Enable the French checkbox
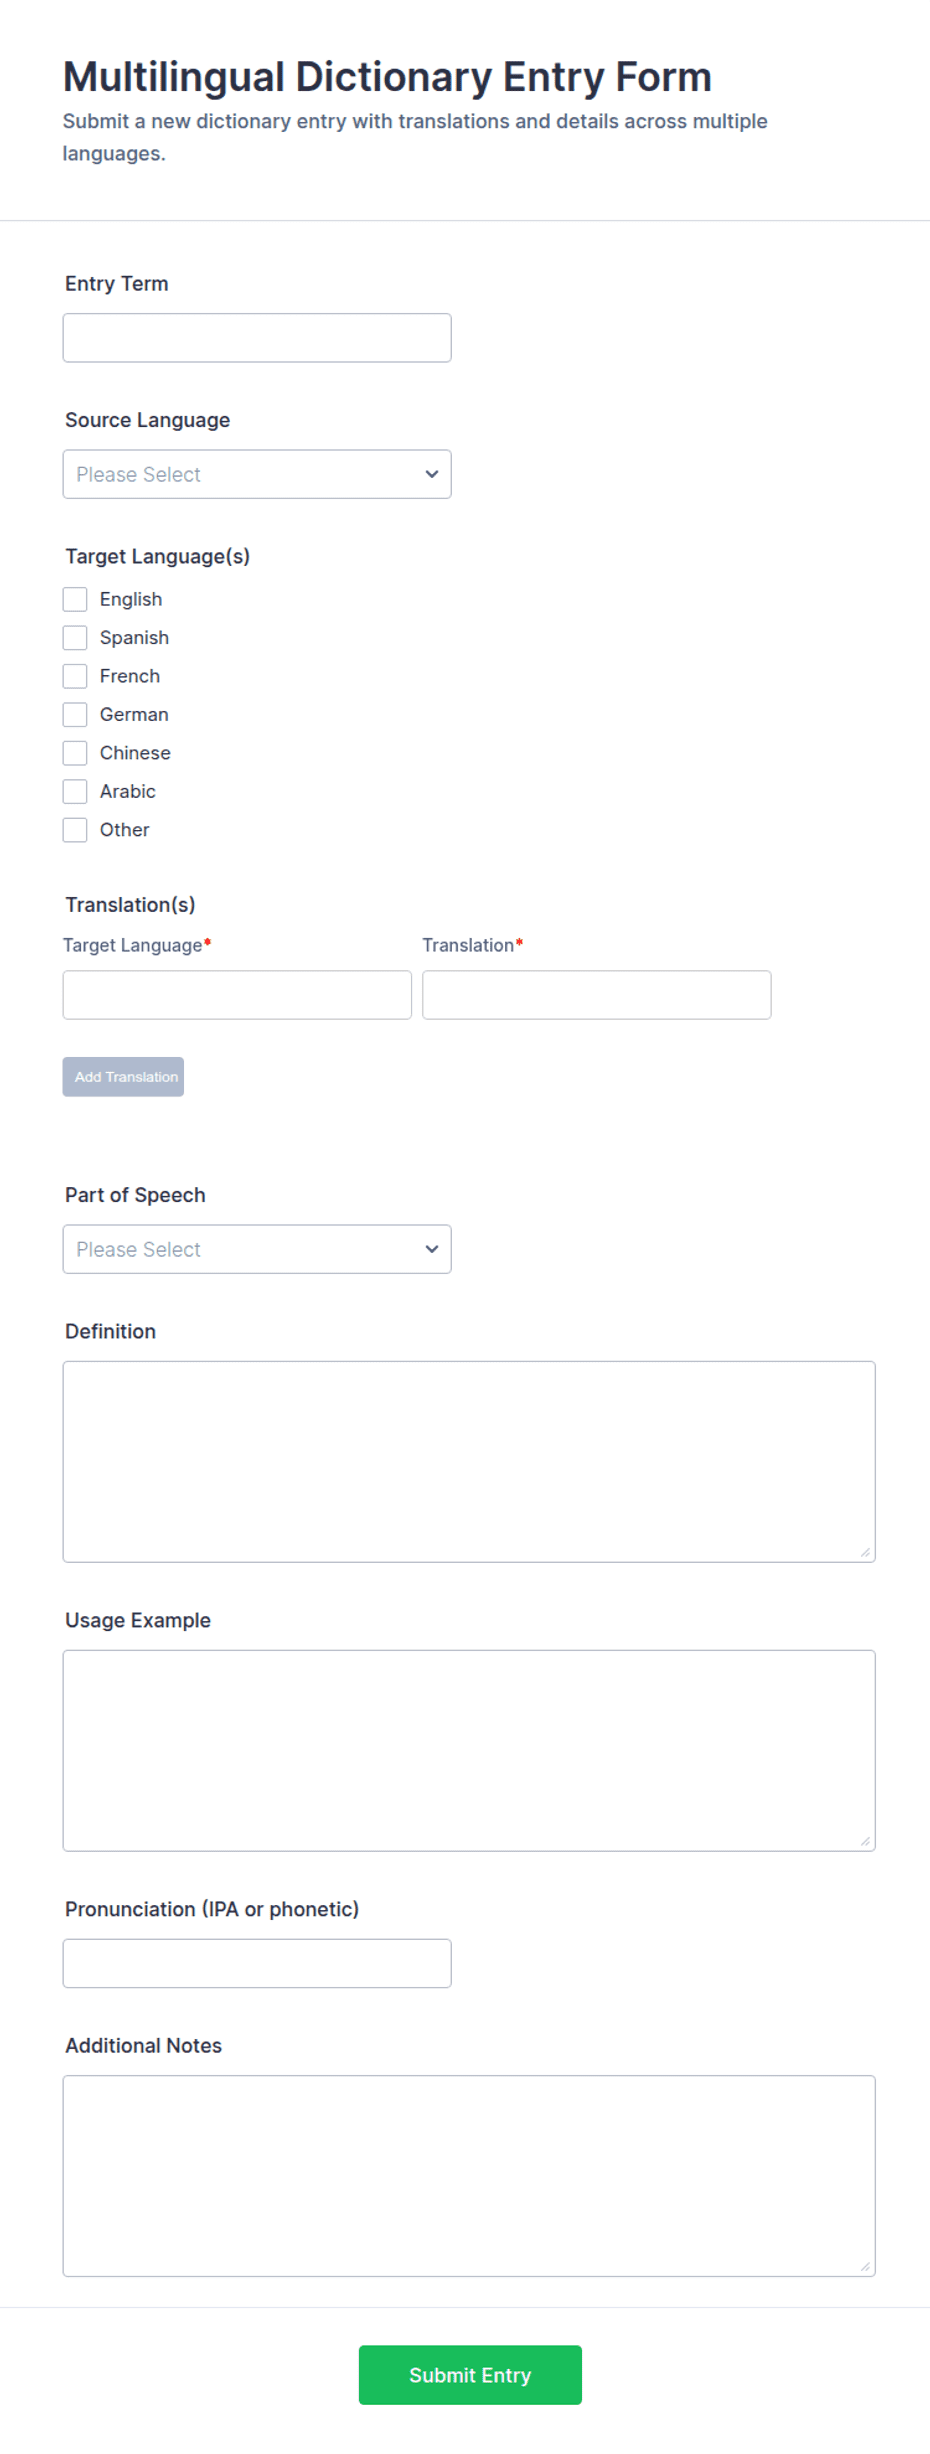The width and height of the screenshot is (930, 2454). point(75,676)
